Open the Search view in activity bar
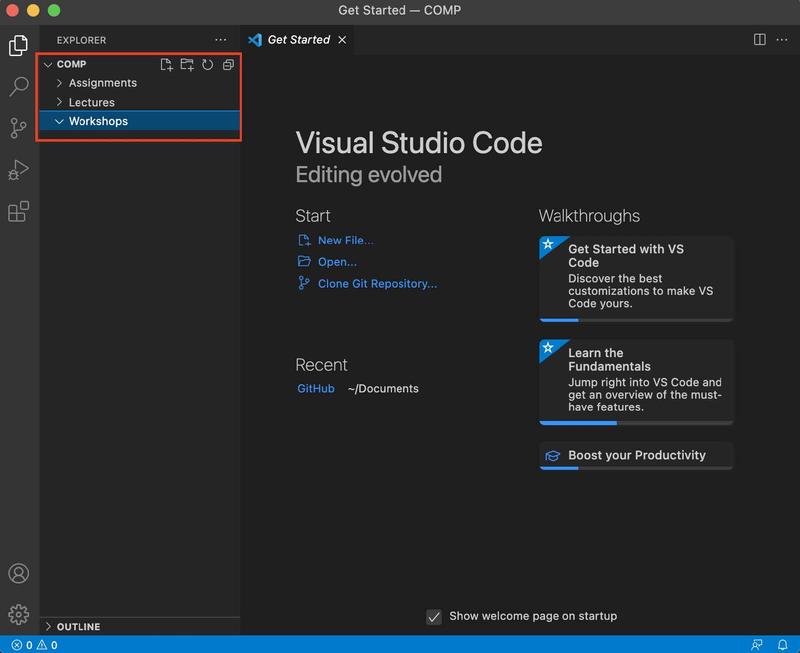Screen dimensions: 800x653 pyautogui.click(x=18, y=87)
